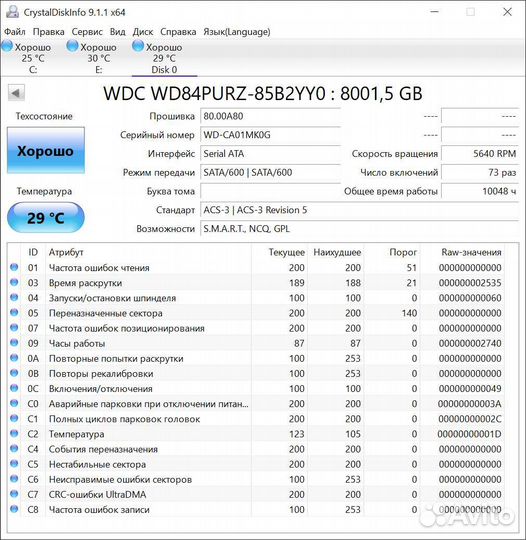The width and height of the screenshot is (526, 540).
Task: Click the Текущее column header
Action: (280, 252)
